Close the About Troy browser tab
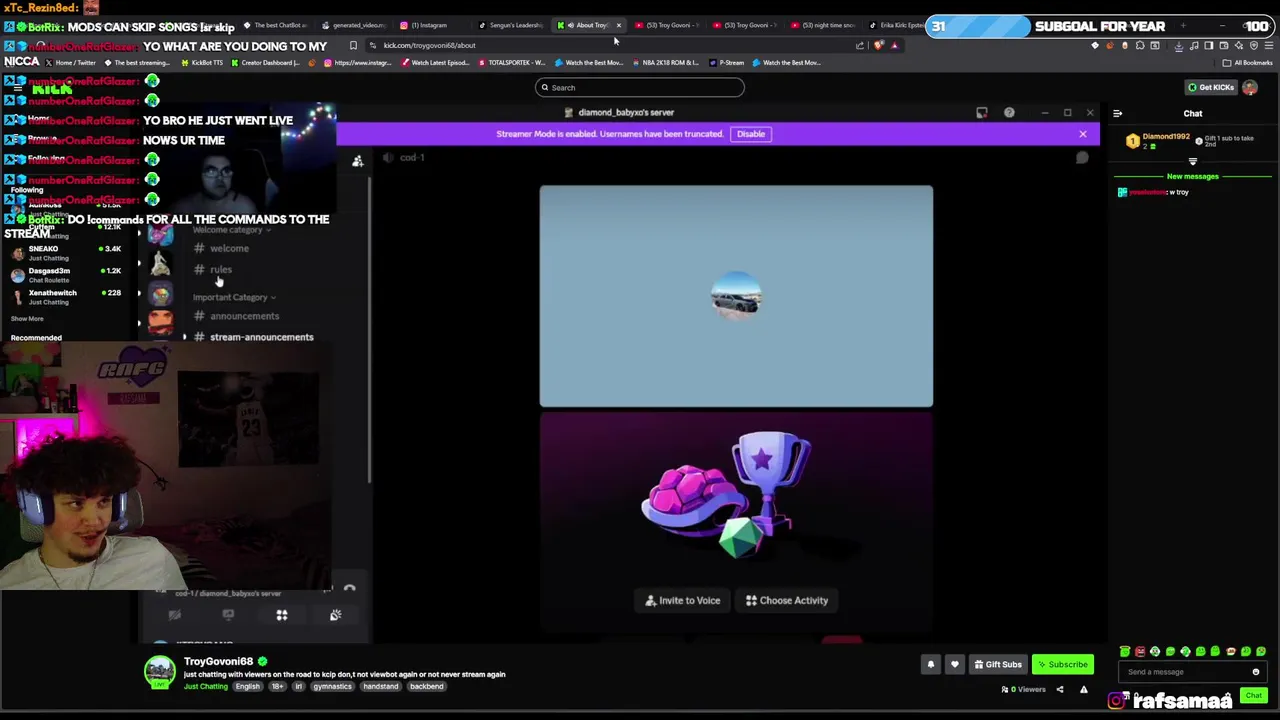The image size is (1280, 720). (x=618, y=25)
